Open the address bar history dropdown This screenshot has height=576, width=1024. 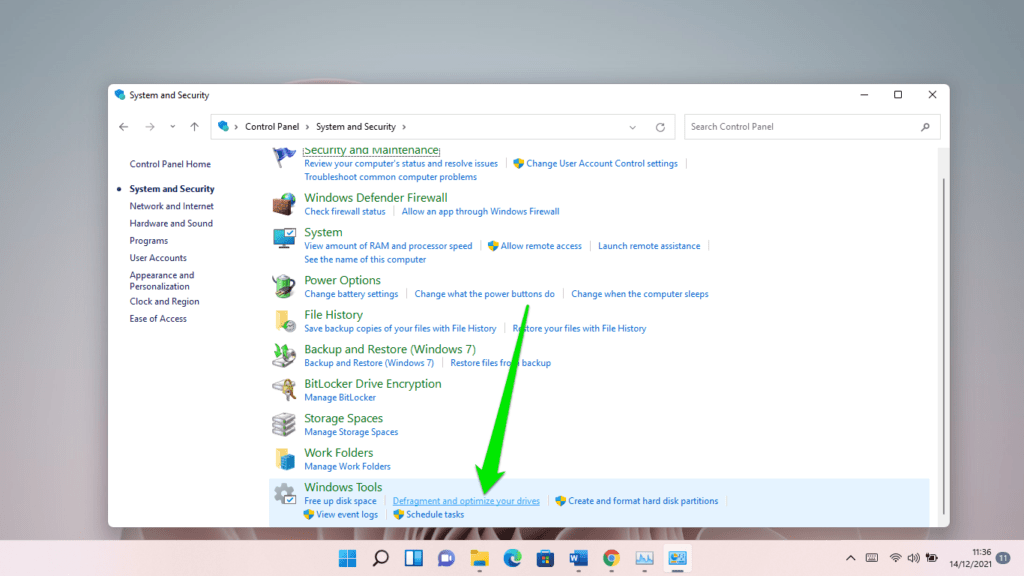click(x=632, y=126)
